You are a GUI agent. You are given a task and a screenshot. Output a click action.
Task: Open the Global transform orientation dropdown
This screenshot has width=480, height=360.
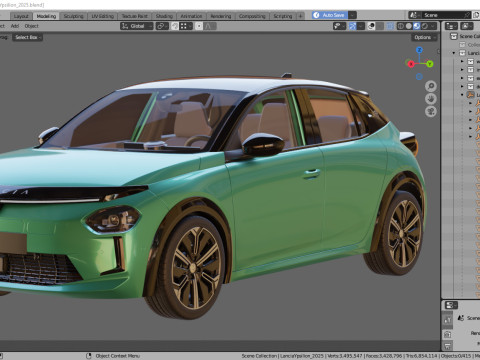[136, 26]
